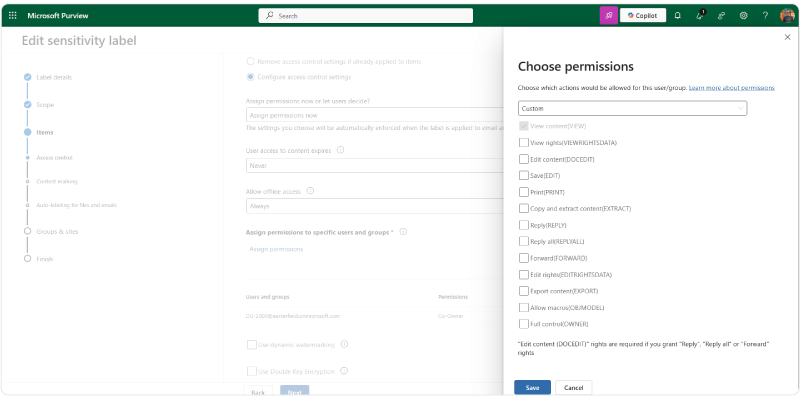Viewport: 801px width, 401px height.
Task: Check the Forward(FORWARD) permission
Action: (524, 258)
